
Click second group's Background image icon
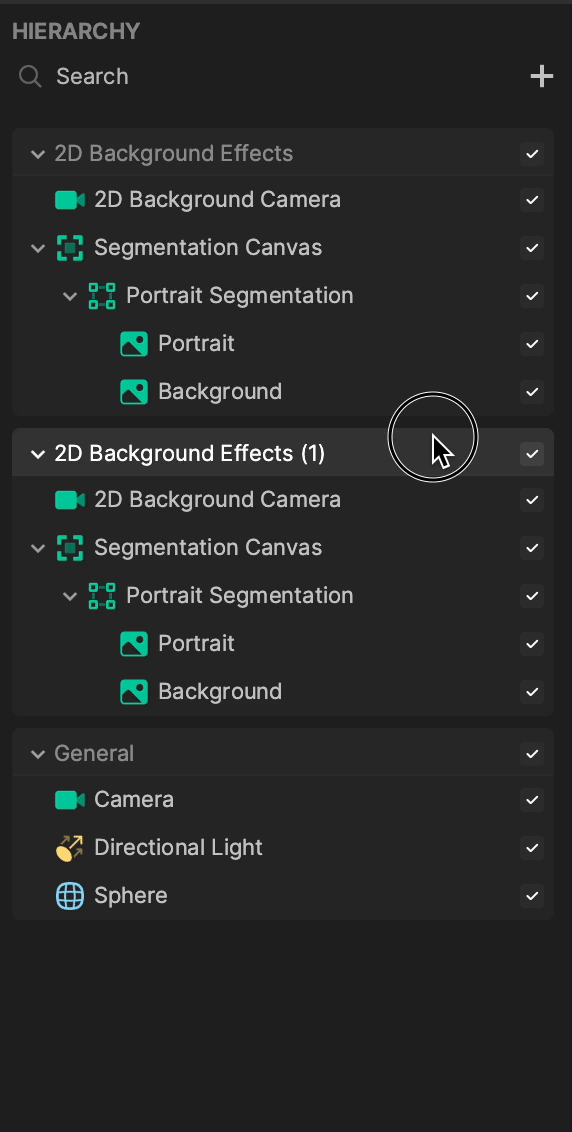pos(134,692)
